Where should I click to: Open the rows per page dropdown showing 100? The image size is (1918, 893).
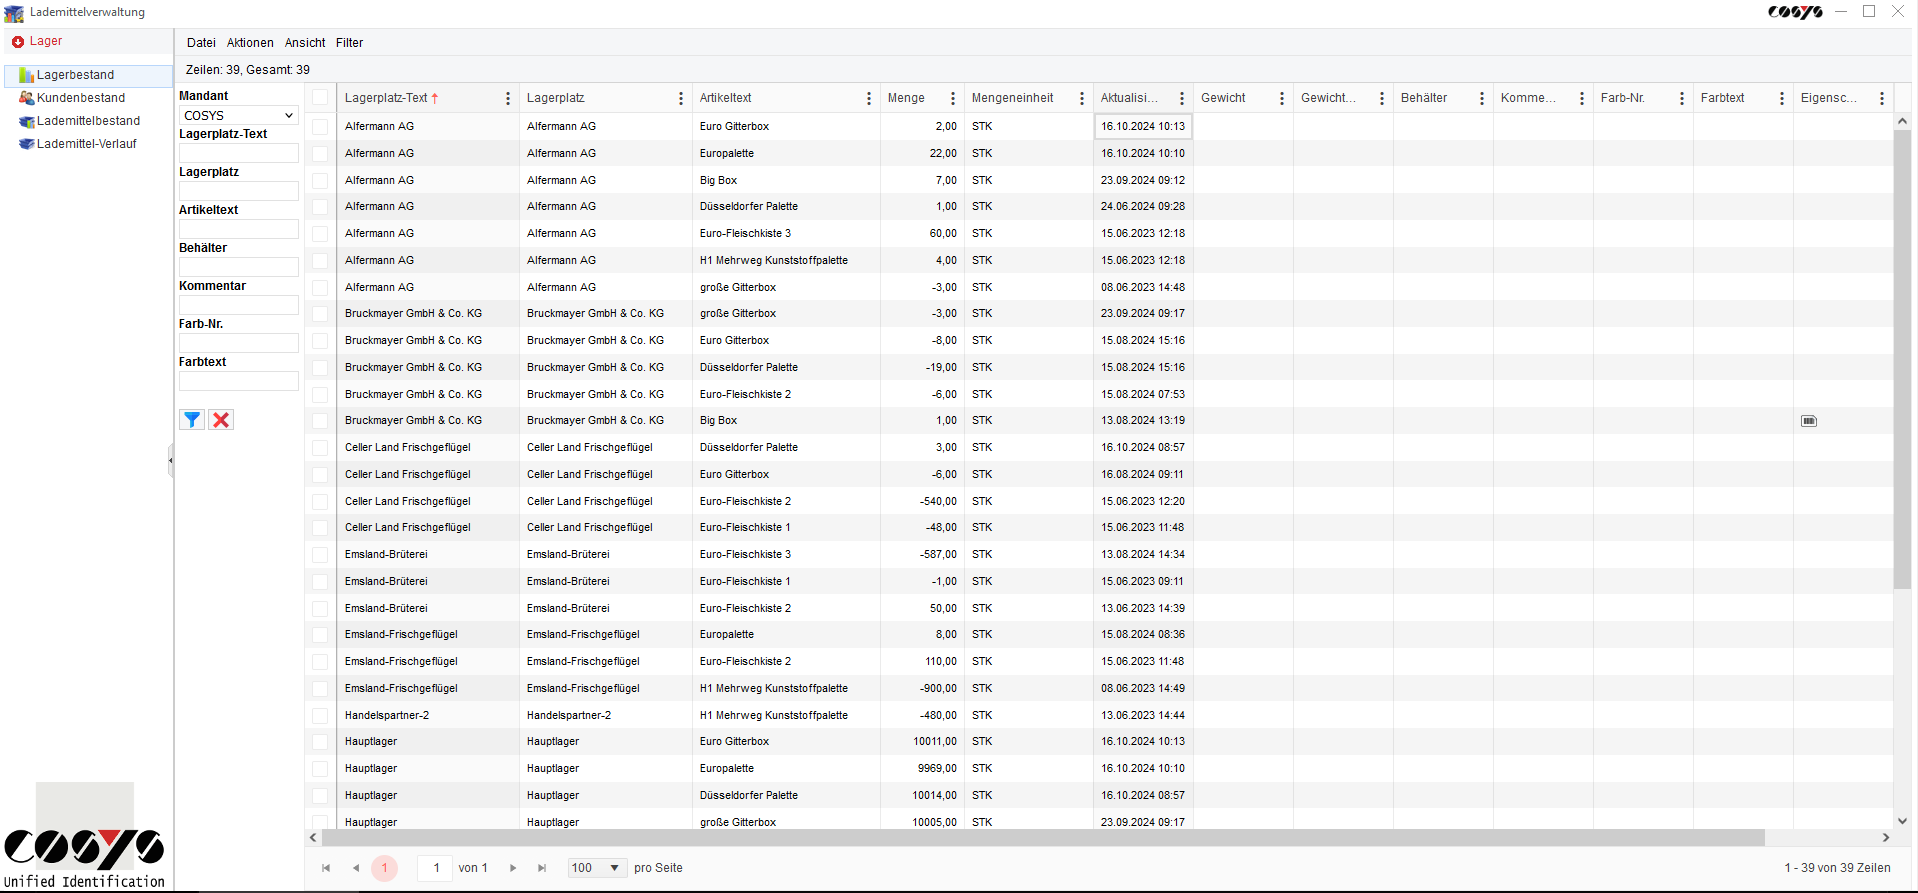597,868
